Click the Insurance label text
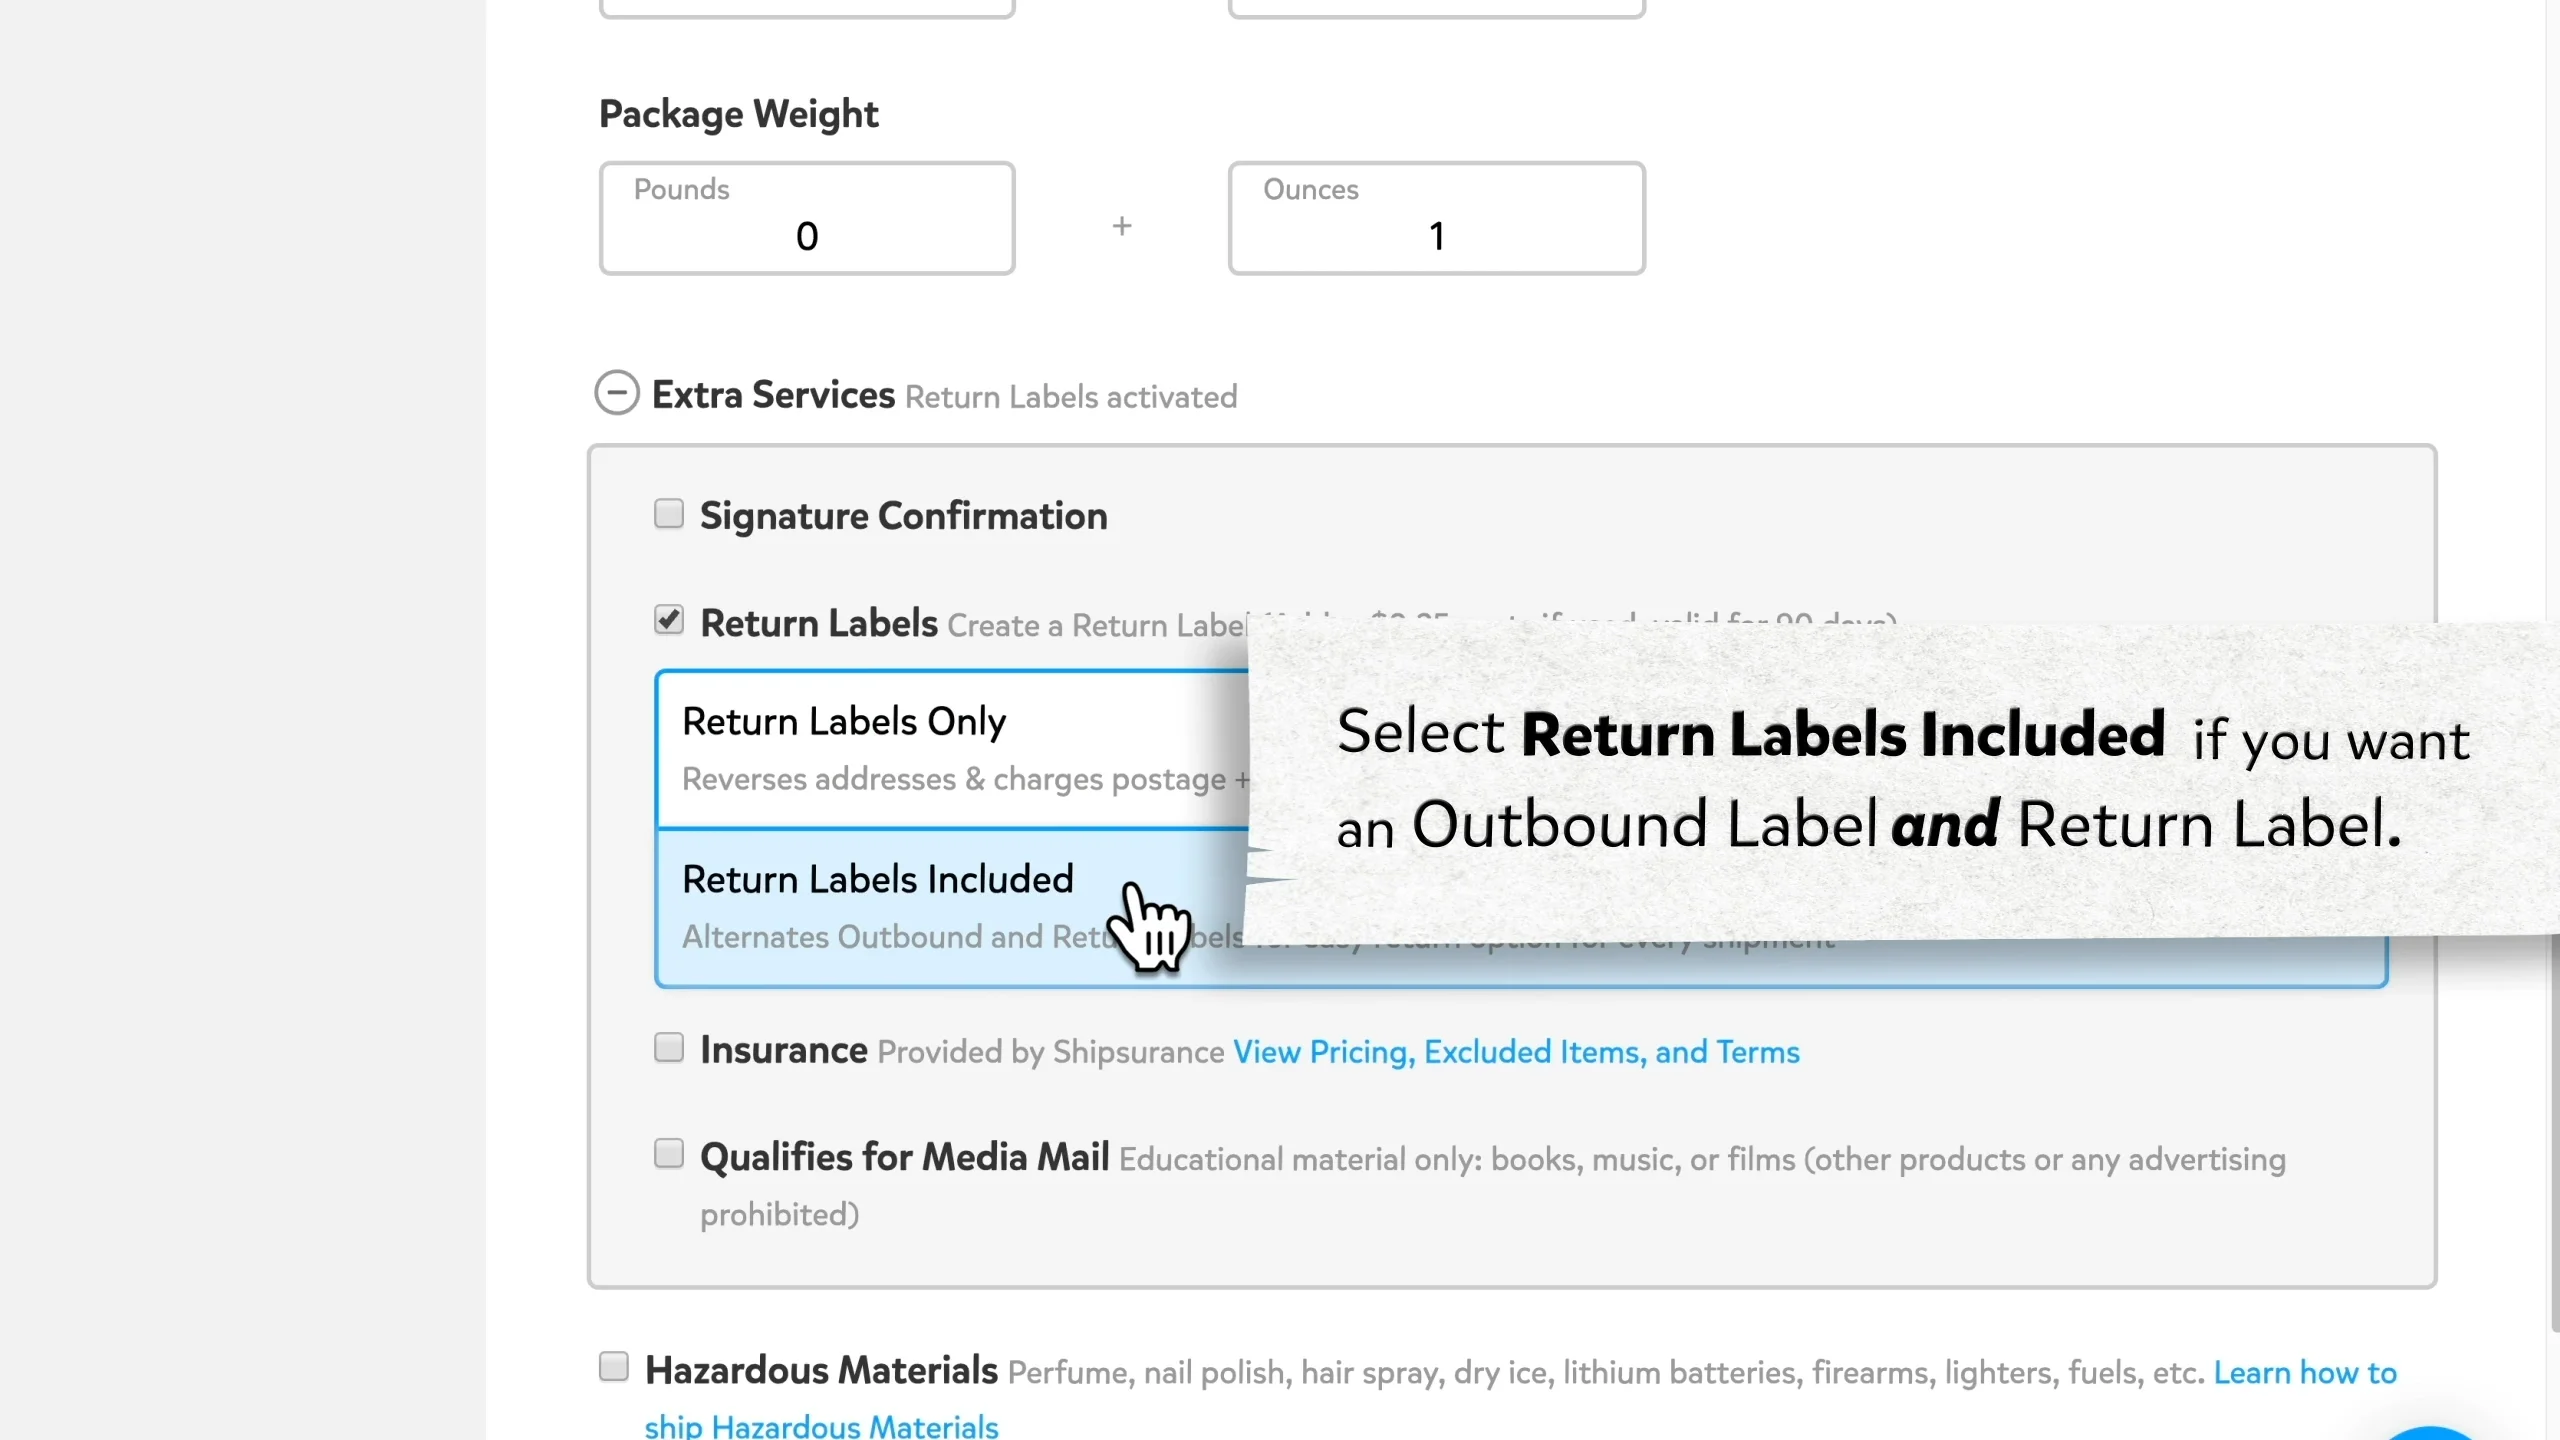This screenshot has width=2560, height=1440. pyautogui.click(x=783, y=1050)
